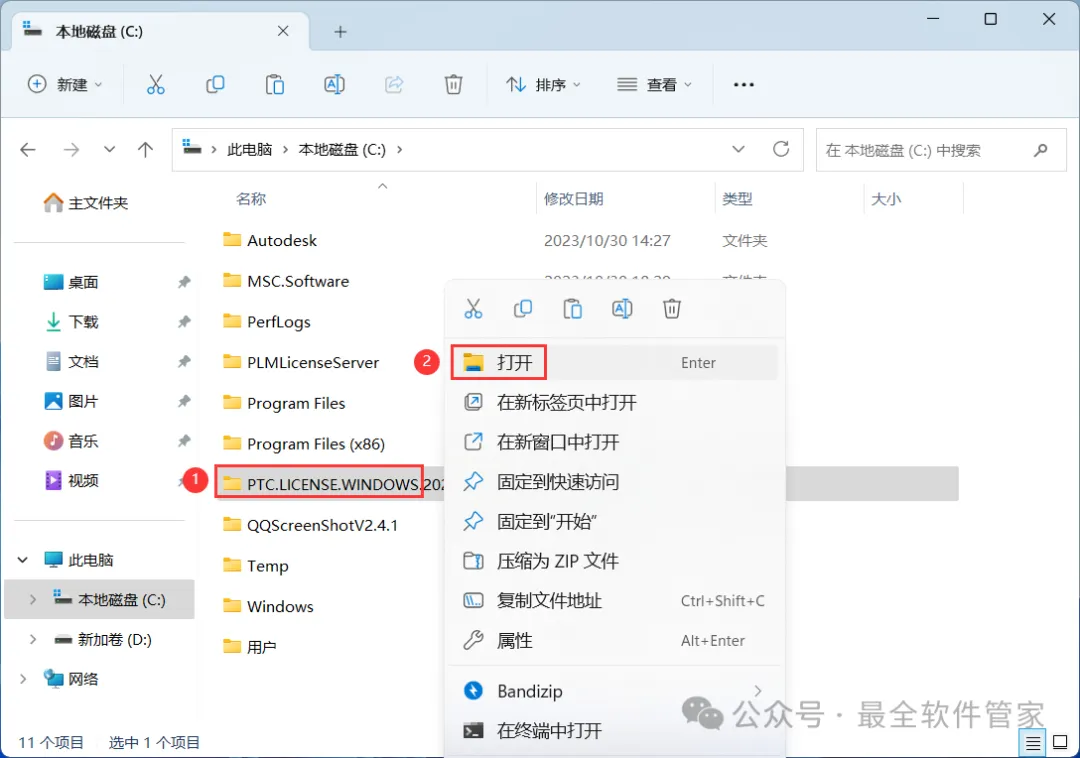Expand the 新加卷 (D:) tree node

click(32, 640)
